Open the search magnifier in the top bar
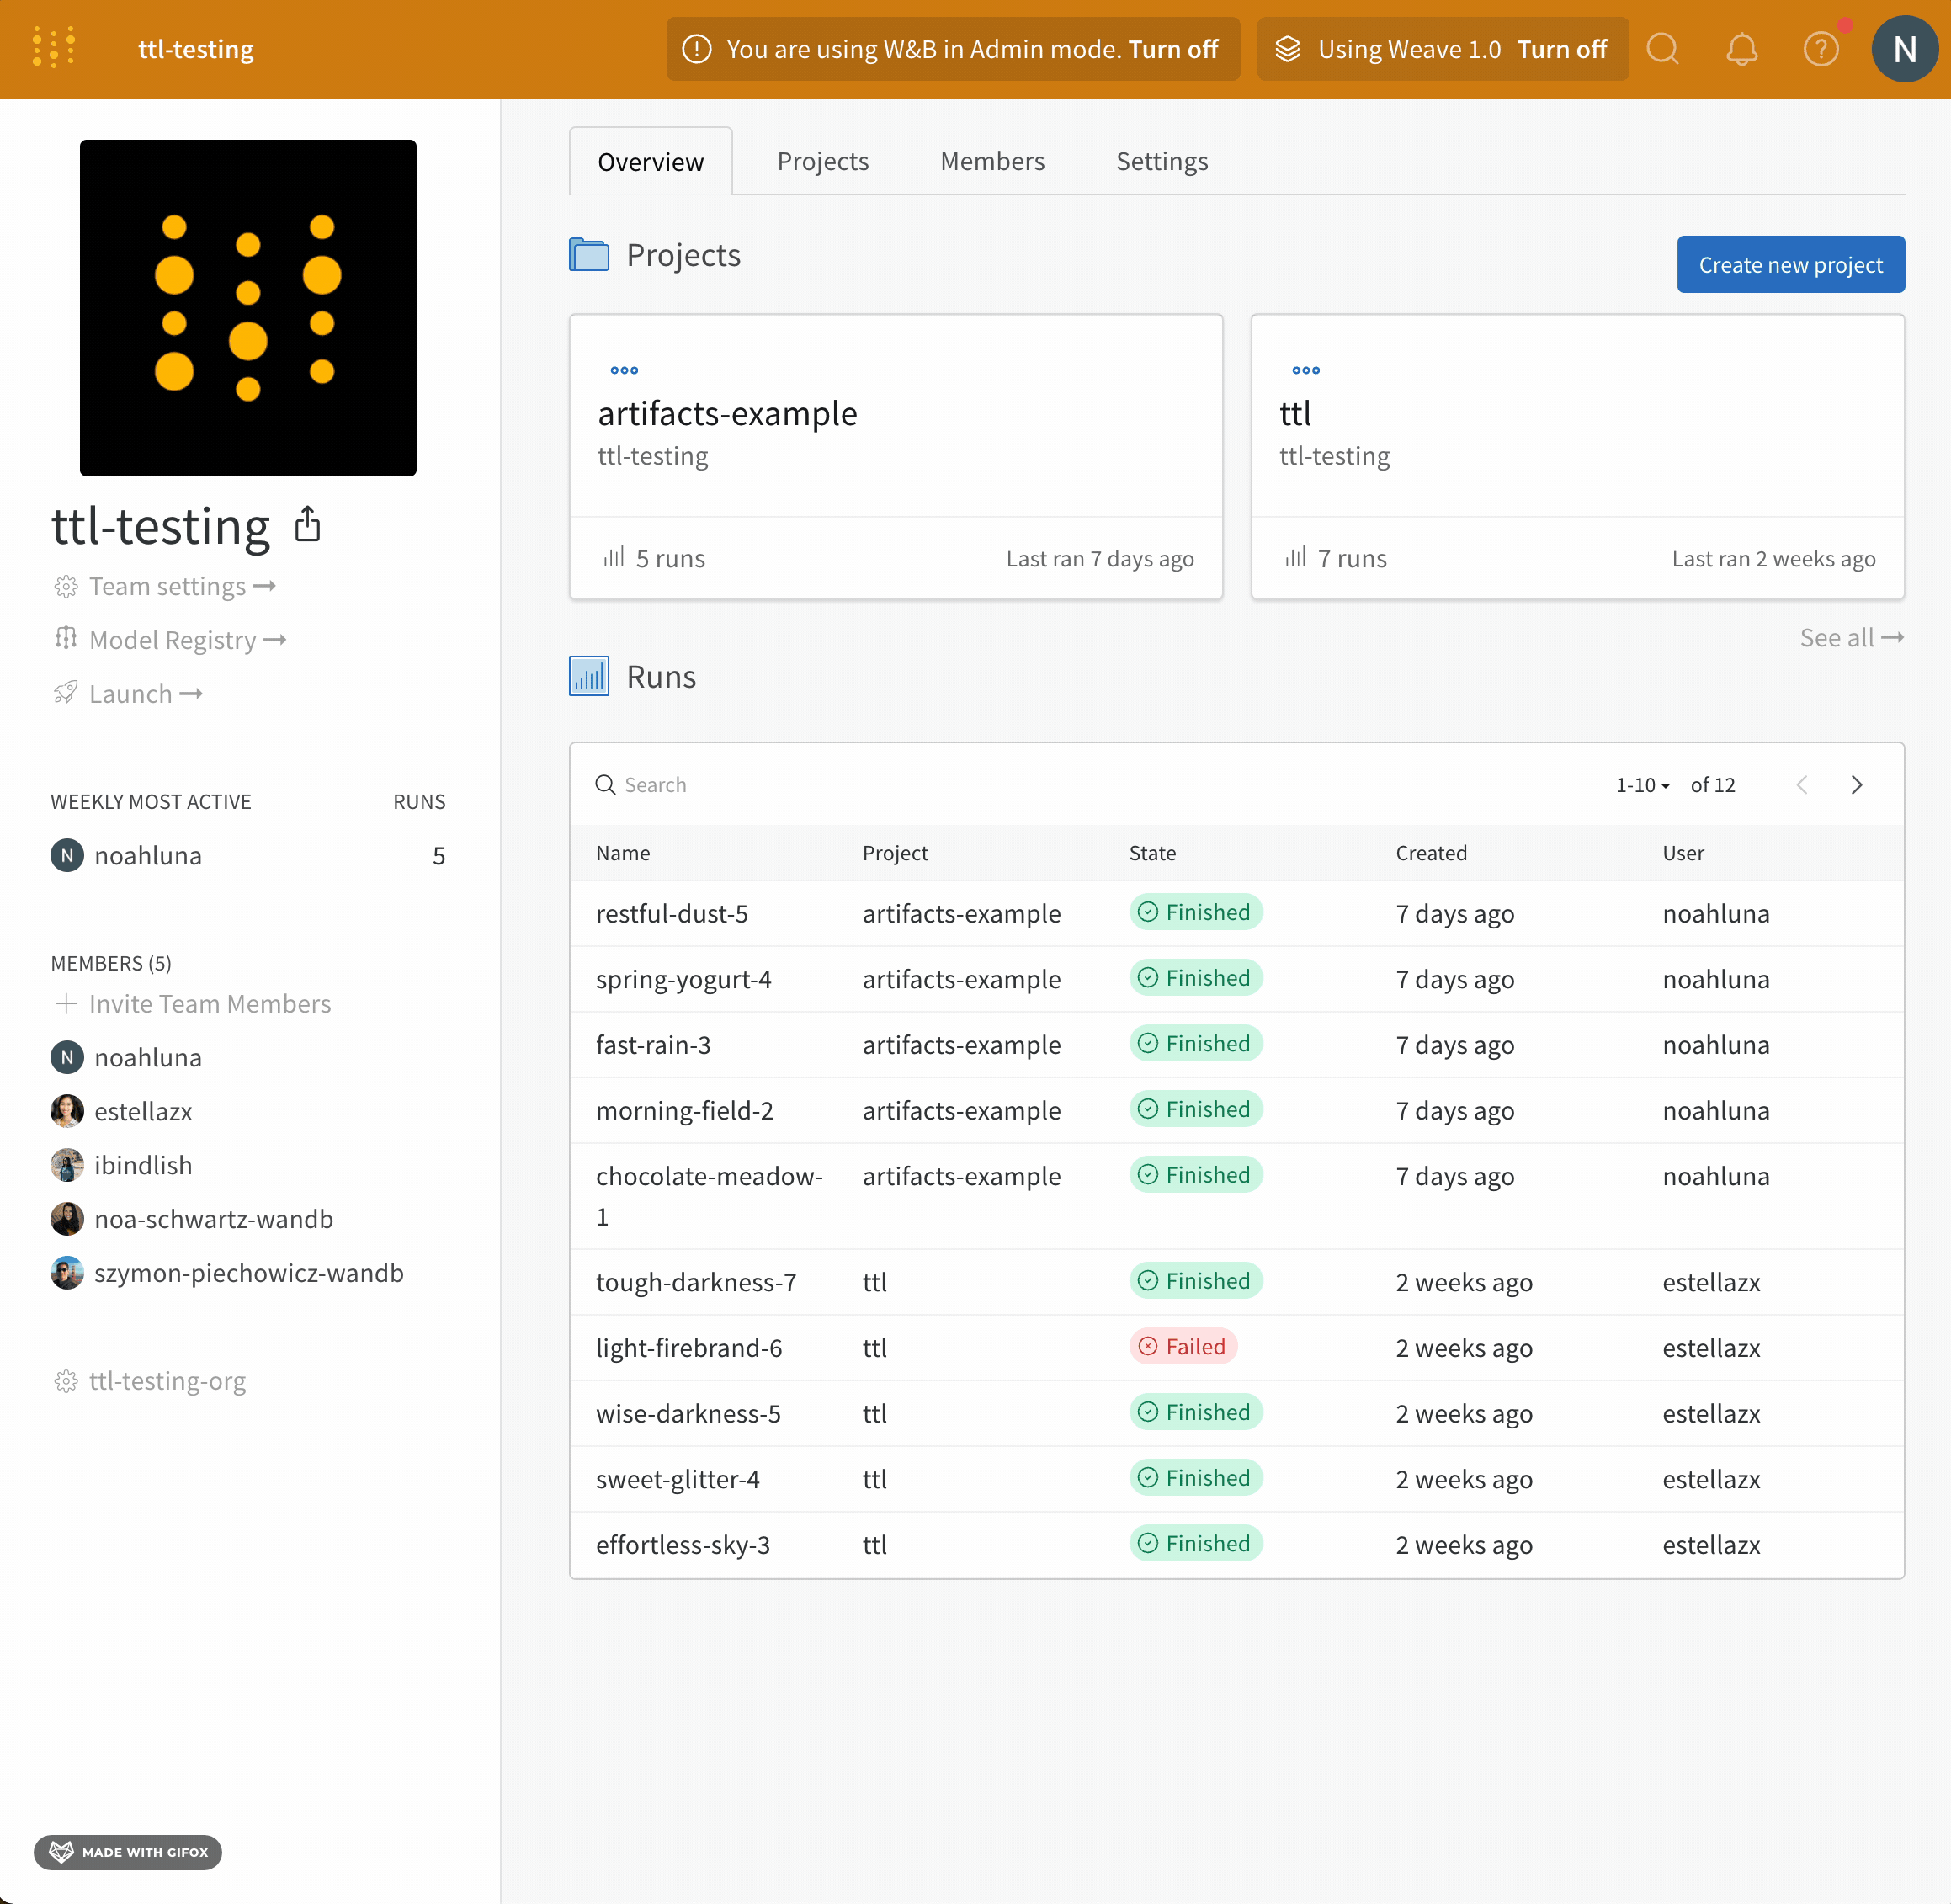Screen dimensions: 1951x1904 coord(1663,48)
